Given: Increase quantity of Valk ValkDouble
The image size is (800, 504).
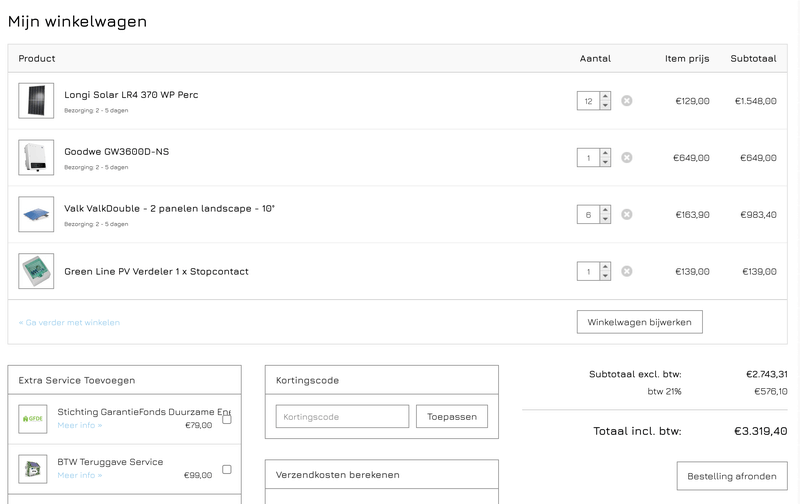Looking at the screenshot, I should click(605, 210).
